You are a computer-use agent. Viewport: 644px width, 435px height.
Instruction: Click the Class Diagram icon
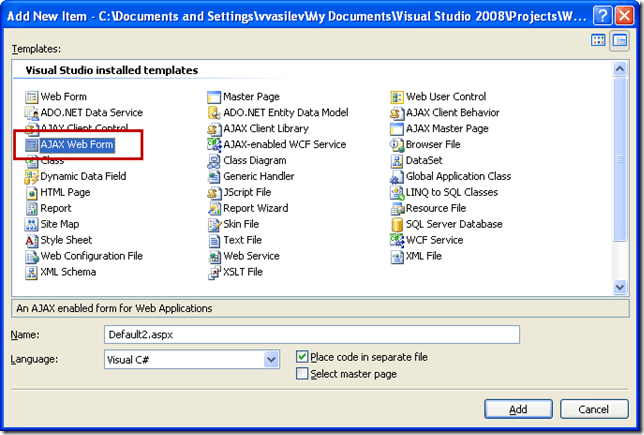point(214,161)
